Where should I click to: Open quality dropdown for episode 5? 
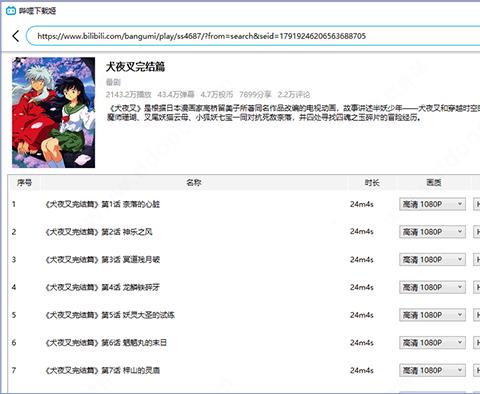(x=432, y=315)
